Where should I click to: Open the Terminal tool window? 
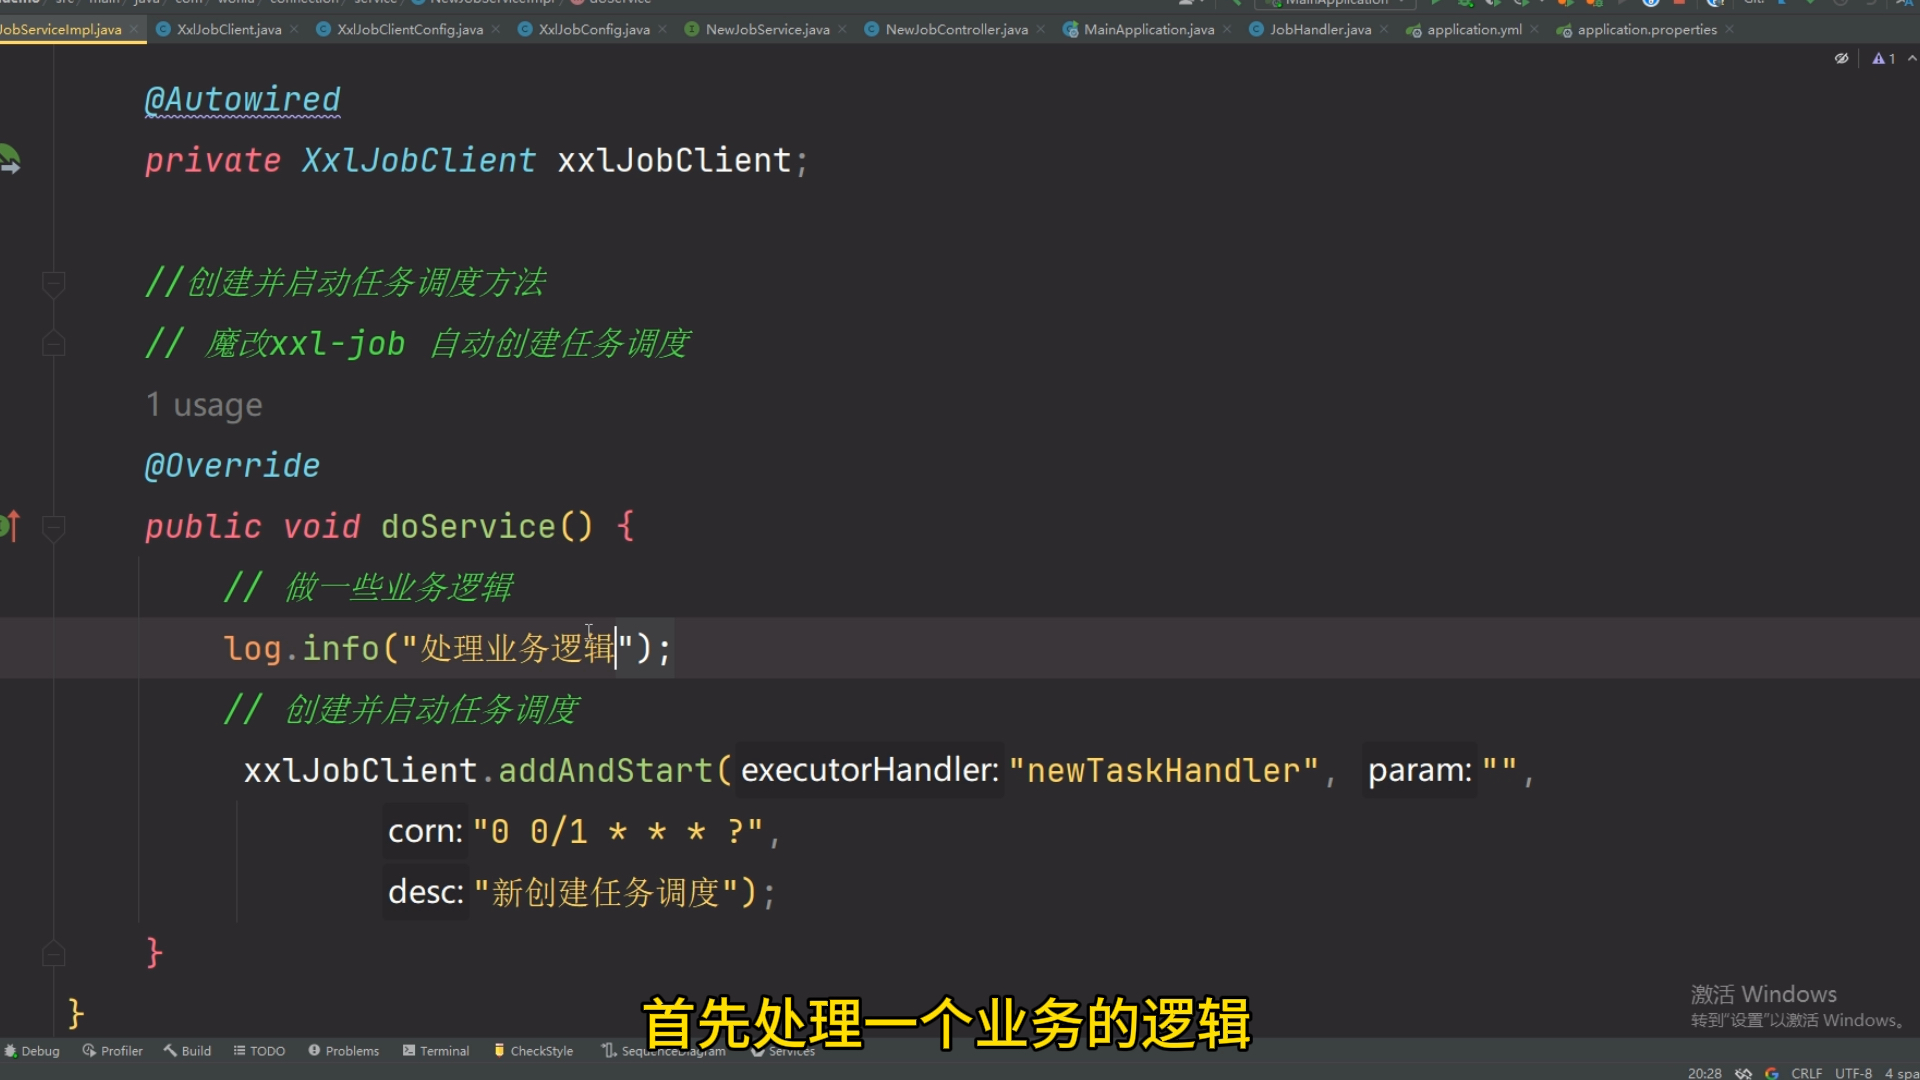(x=435, y=1051)
